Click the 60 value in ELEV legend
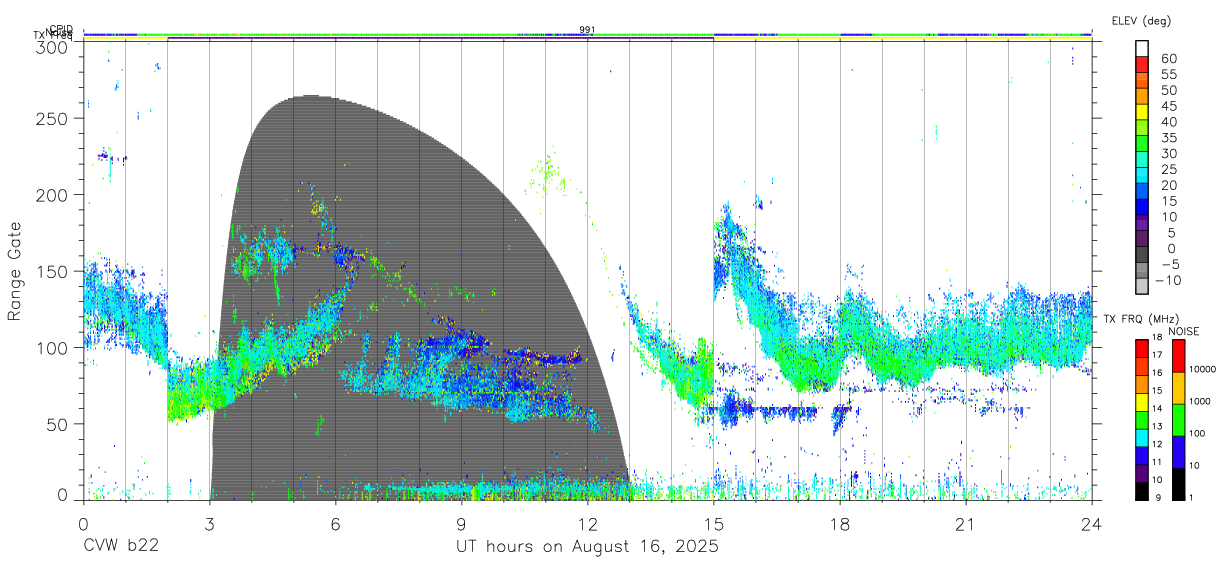 (1168, 58)
